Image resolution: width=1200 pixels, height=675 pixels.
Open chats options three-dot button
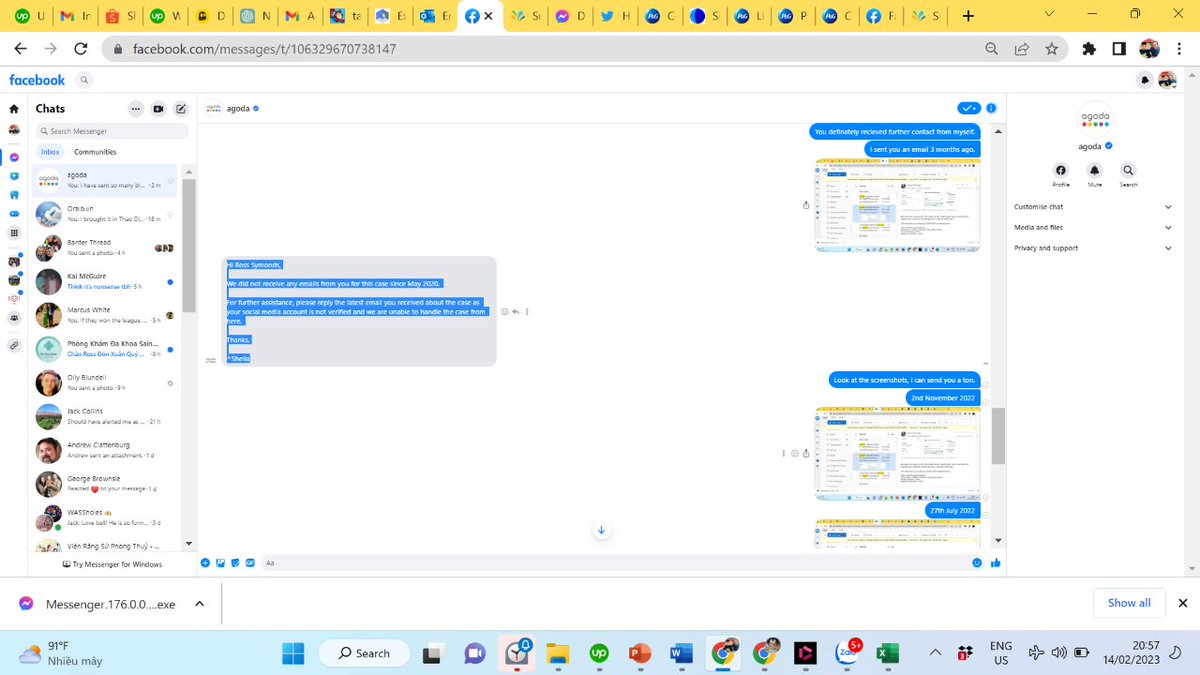pos(136,109)
